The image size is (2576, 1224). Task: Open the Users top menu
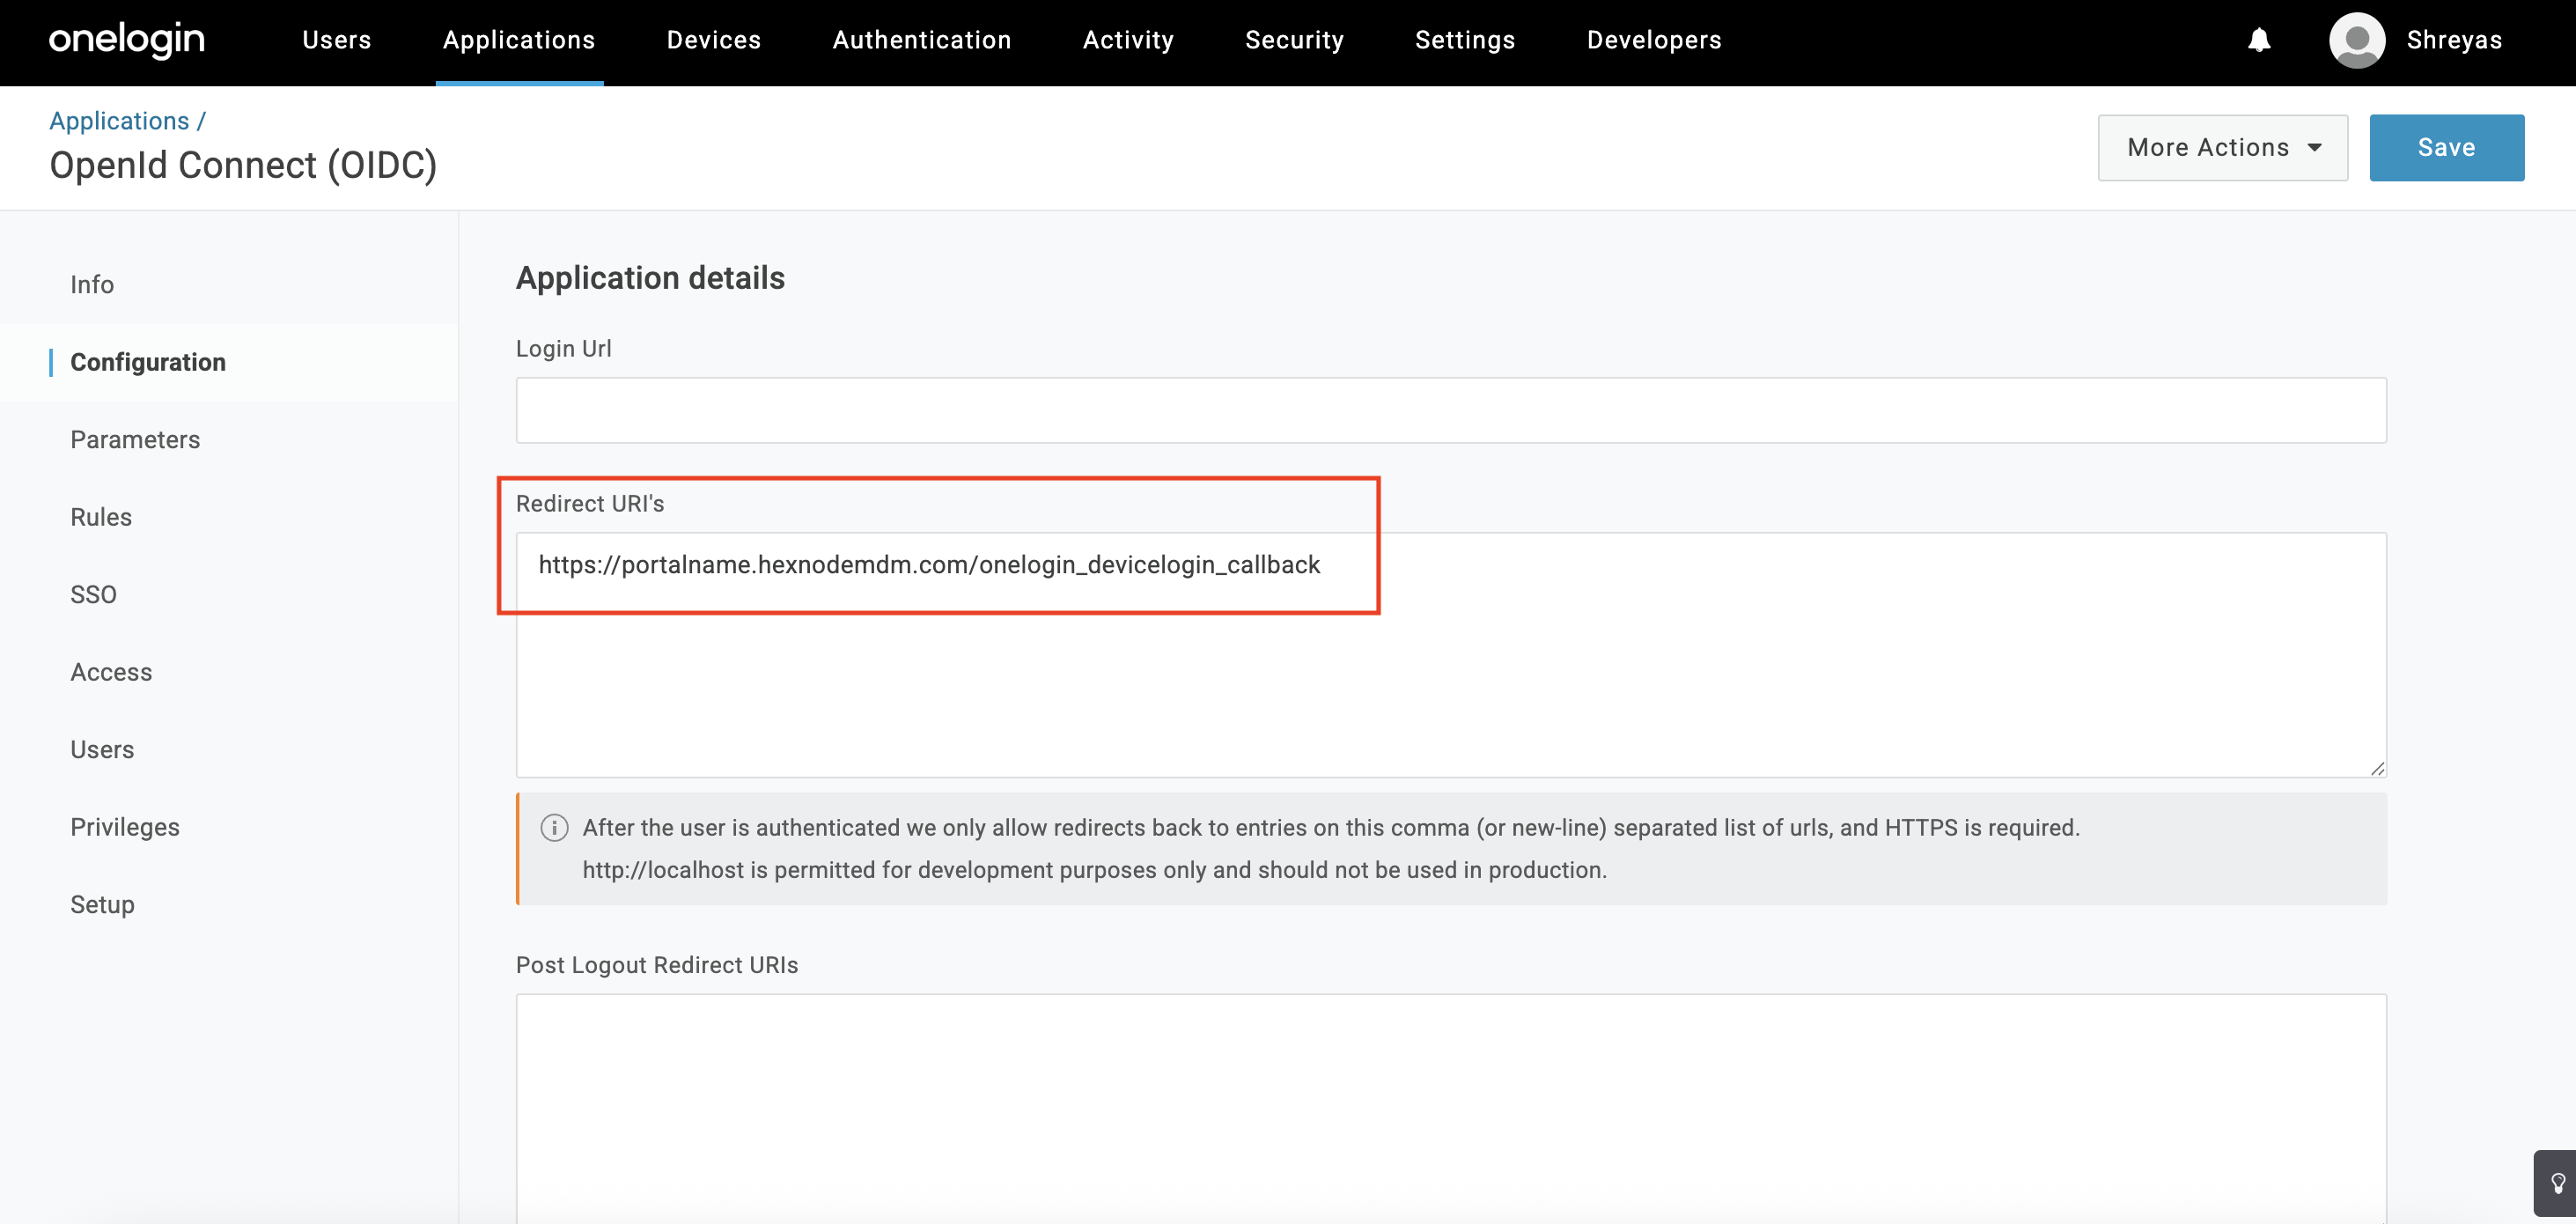(x=336, y=40)
